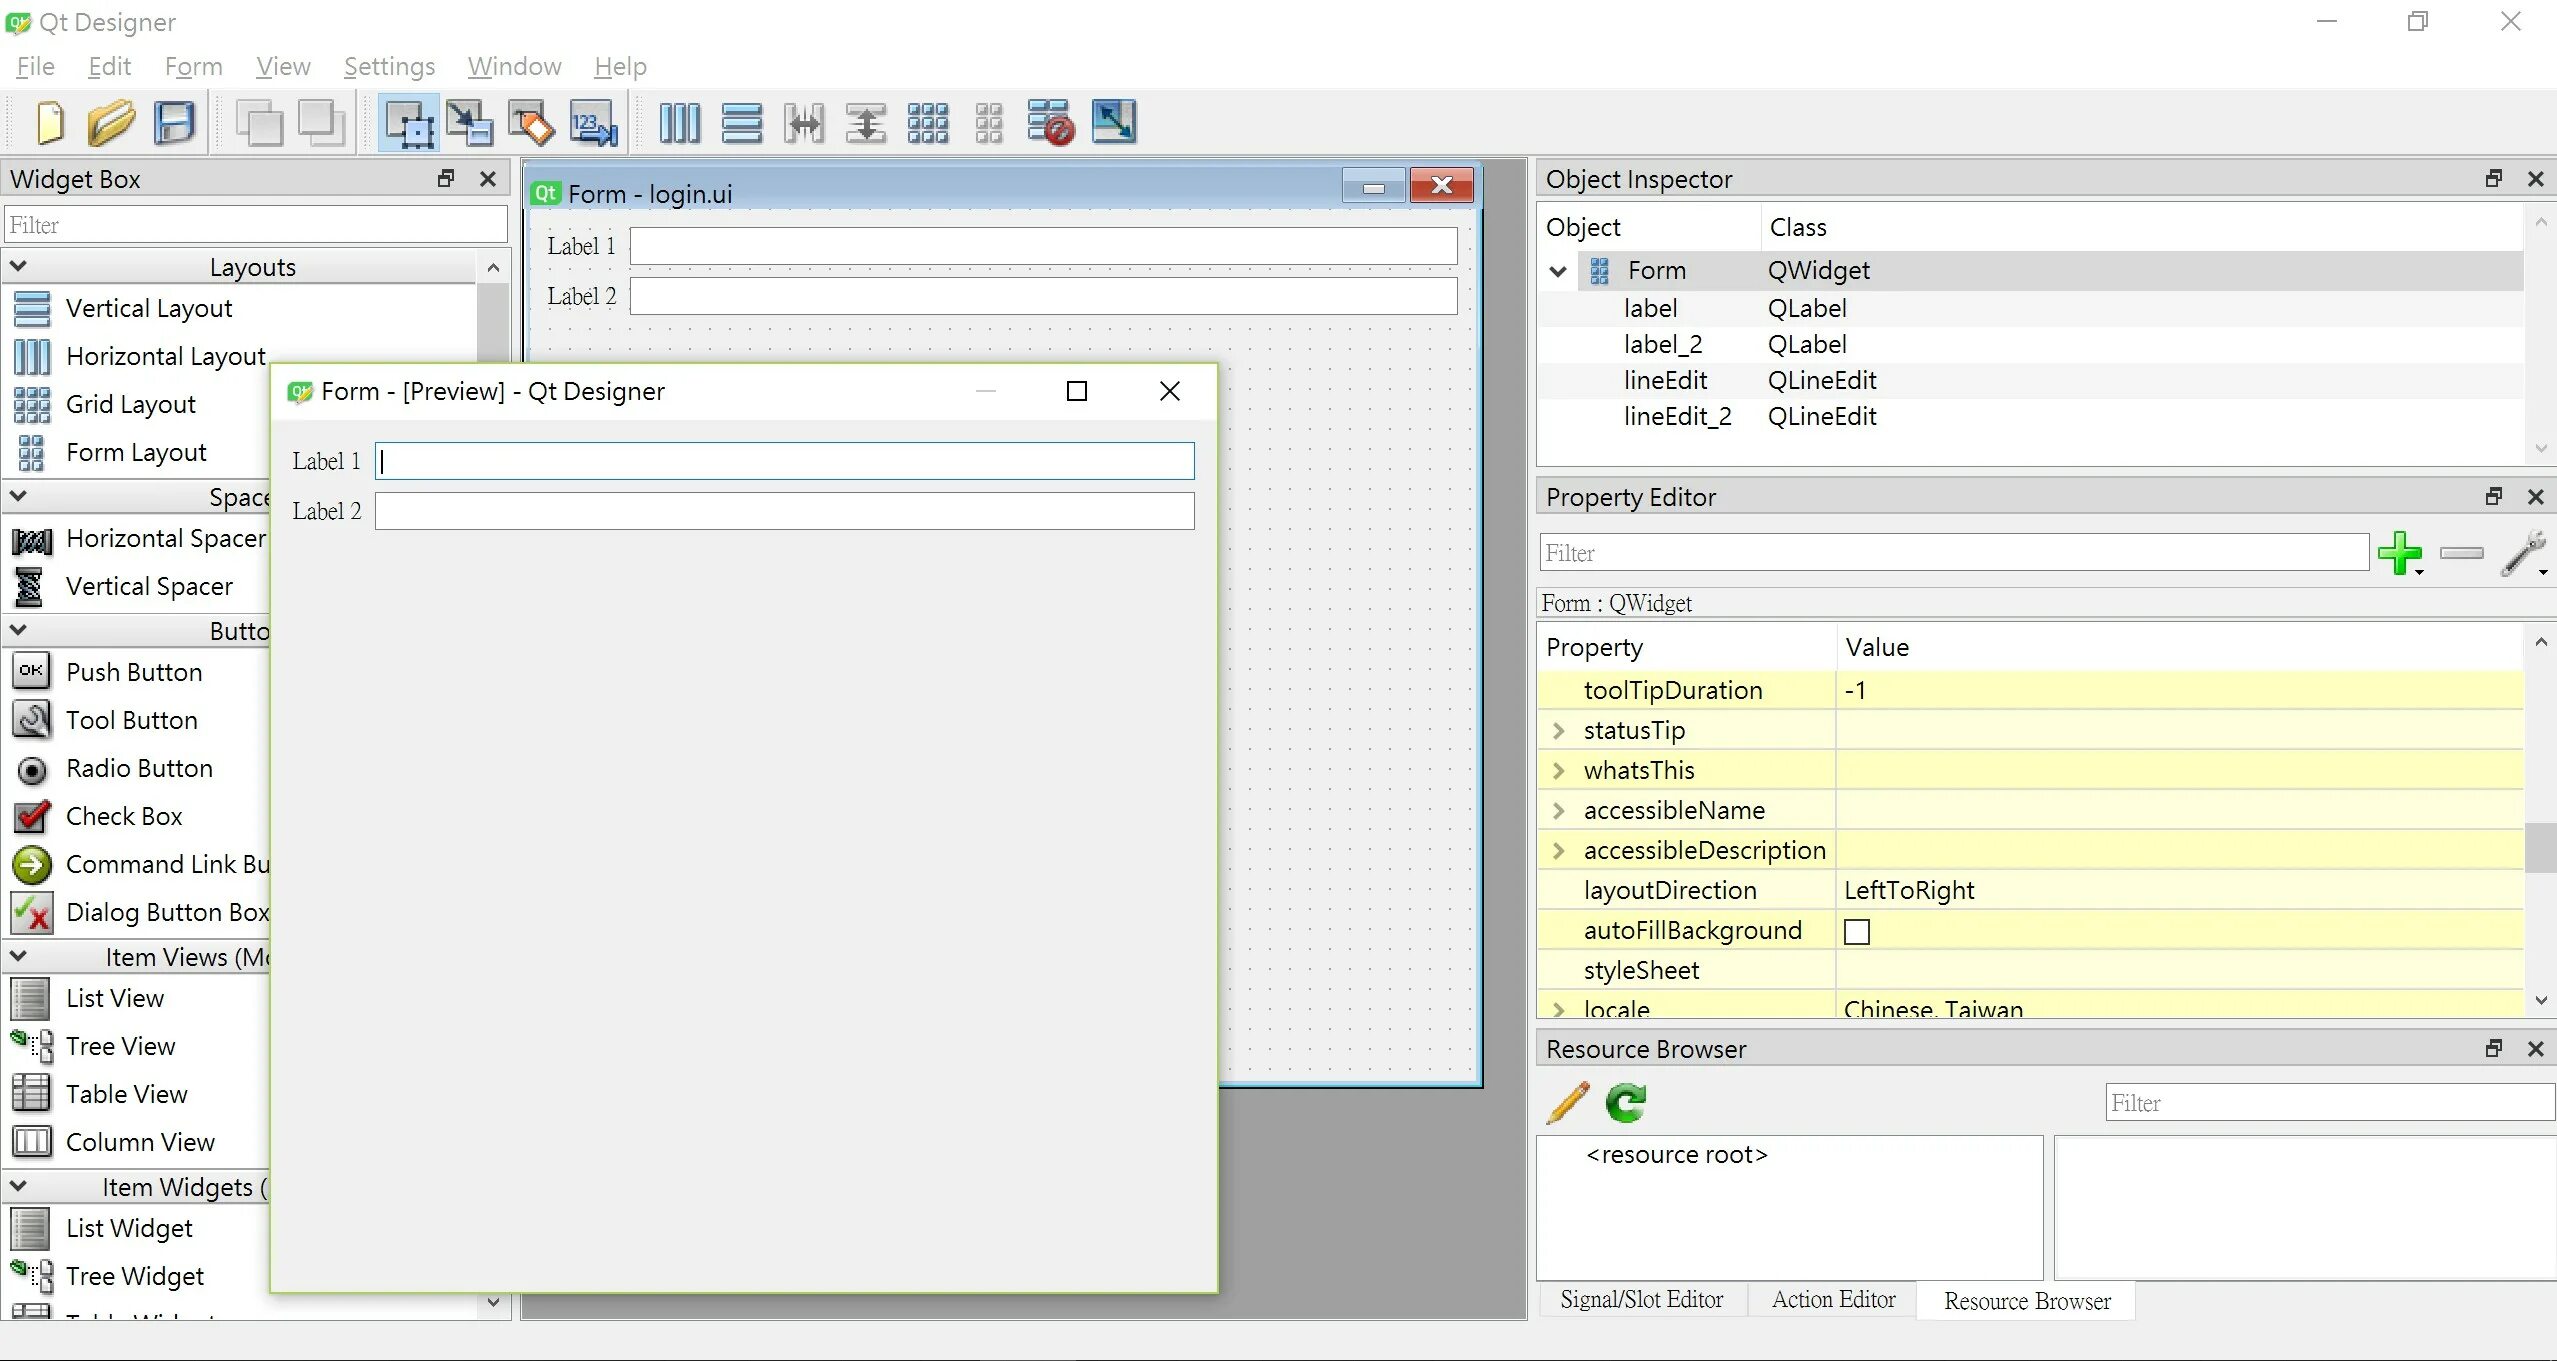Apply Lay Out Horizontally toolbar icon
Image resolution: width=2557 pixels, height=1361 pixels.
(680, 123)
